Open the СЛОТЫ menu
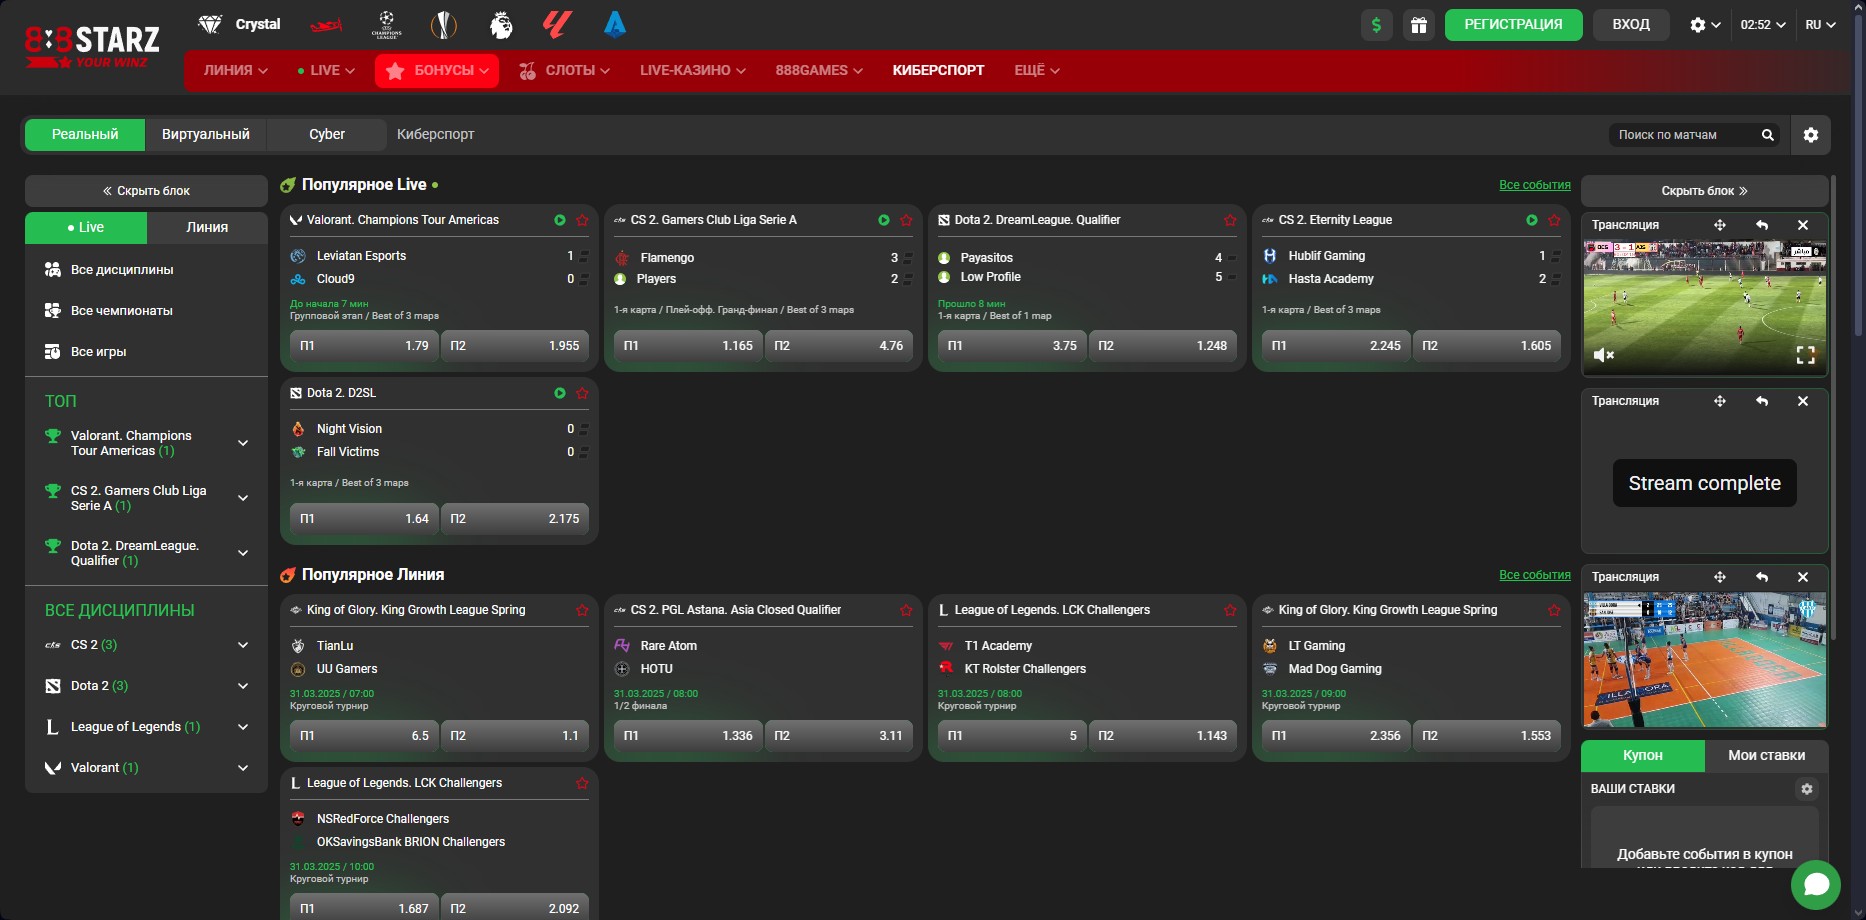This screenshot has height=920, width=1866. tap(565, 70)
